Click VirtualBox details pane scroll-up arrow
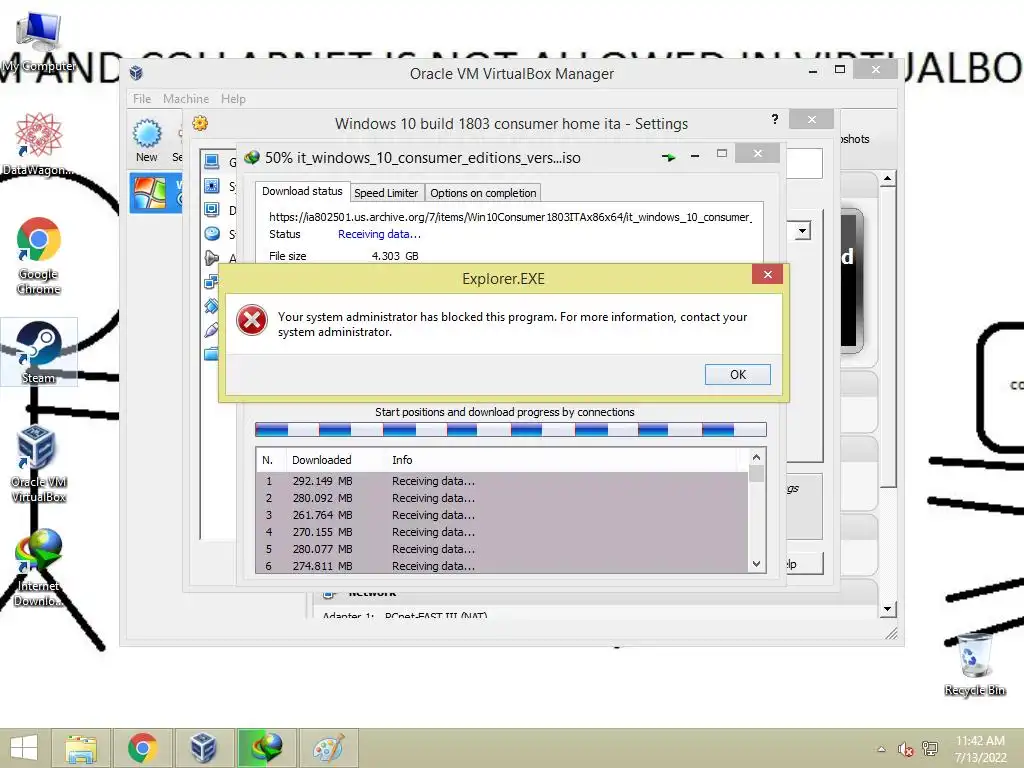 click(887, 178)
